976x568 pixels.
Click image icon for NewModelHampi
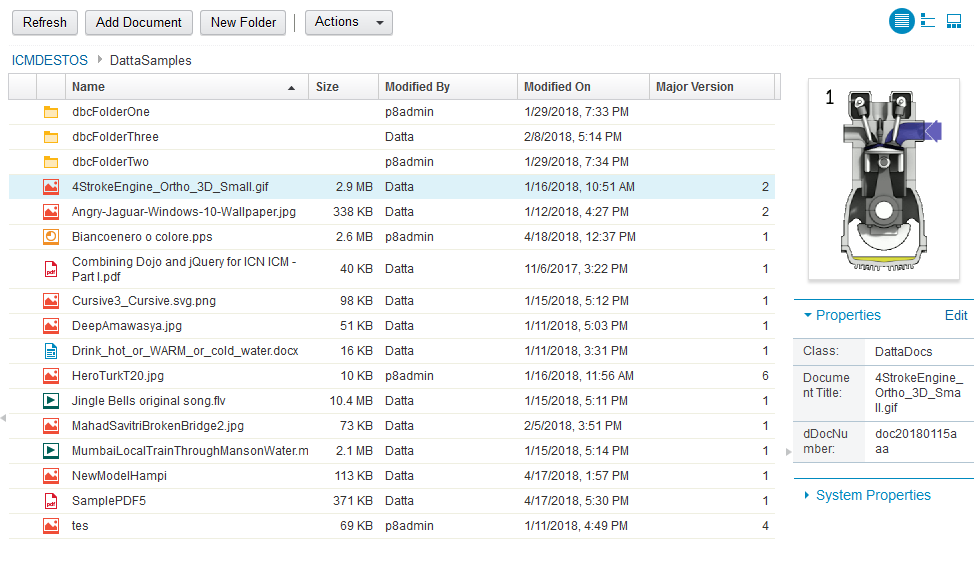(x=51, y=476)
